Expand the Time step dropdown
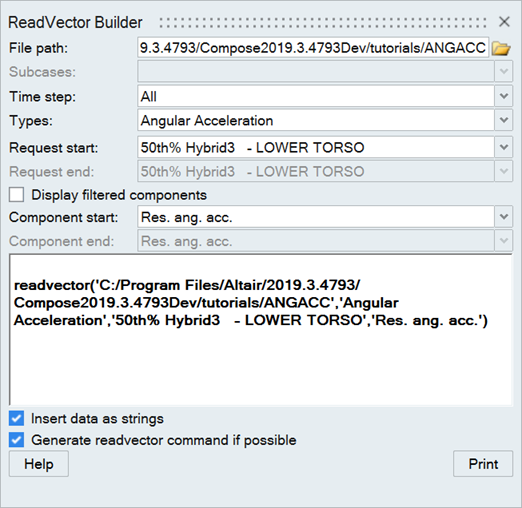The image size is (522, 508). point(504,96)
